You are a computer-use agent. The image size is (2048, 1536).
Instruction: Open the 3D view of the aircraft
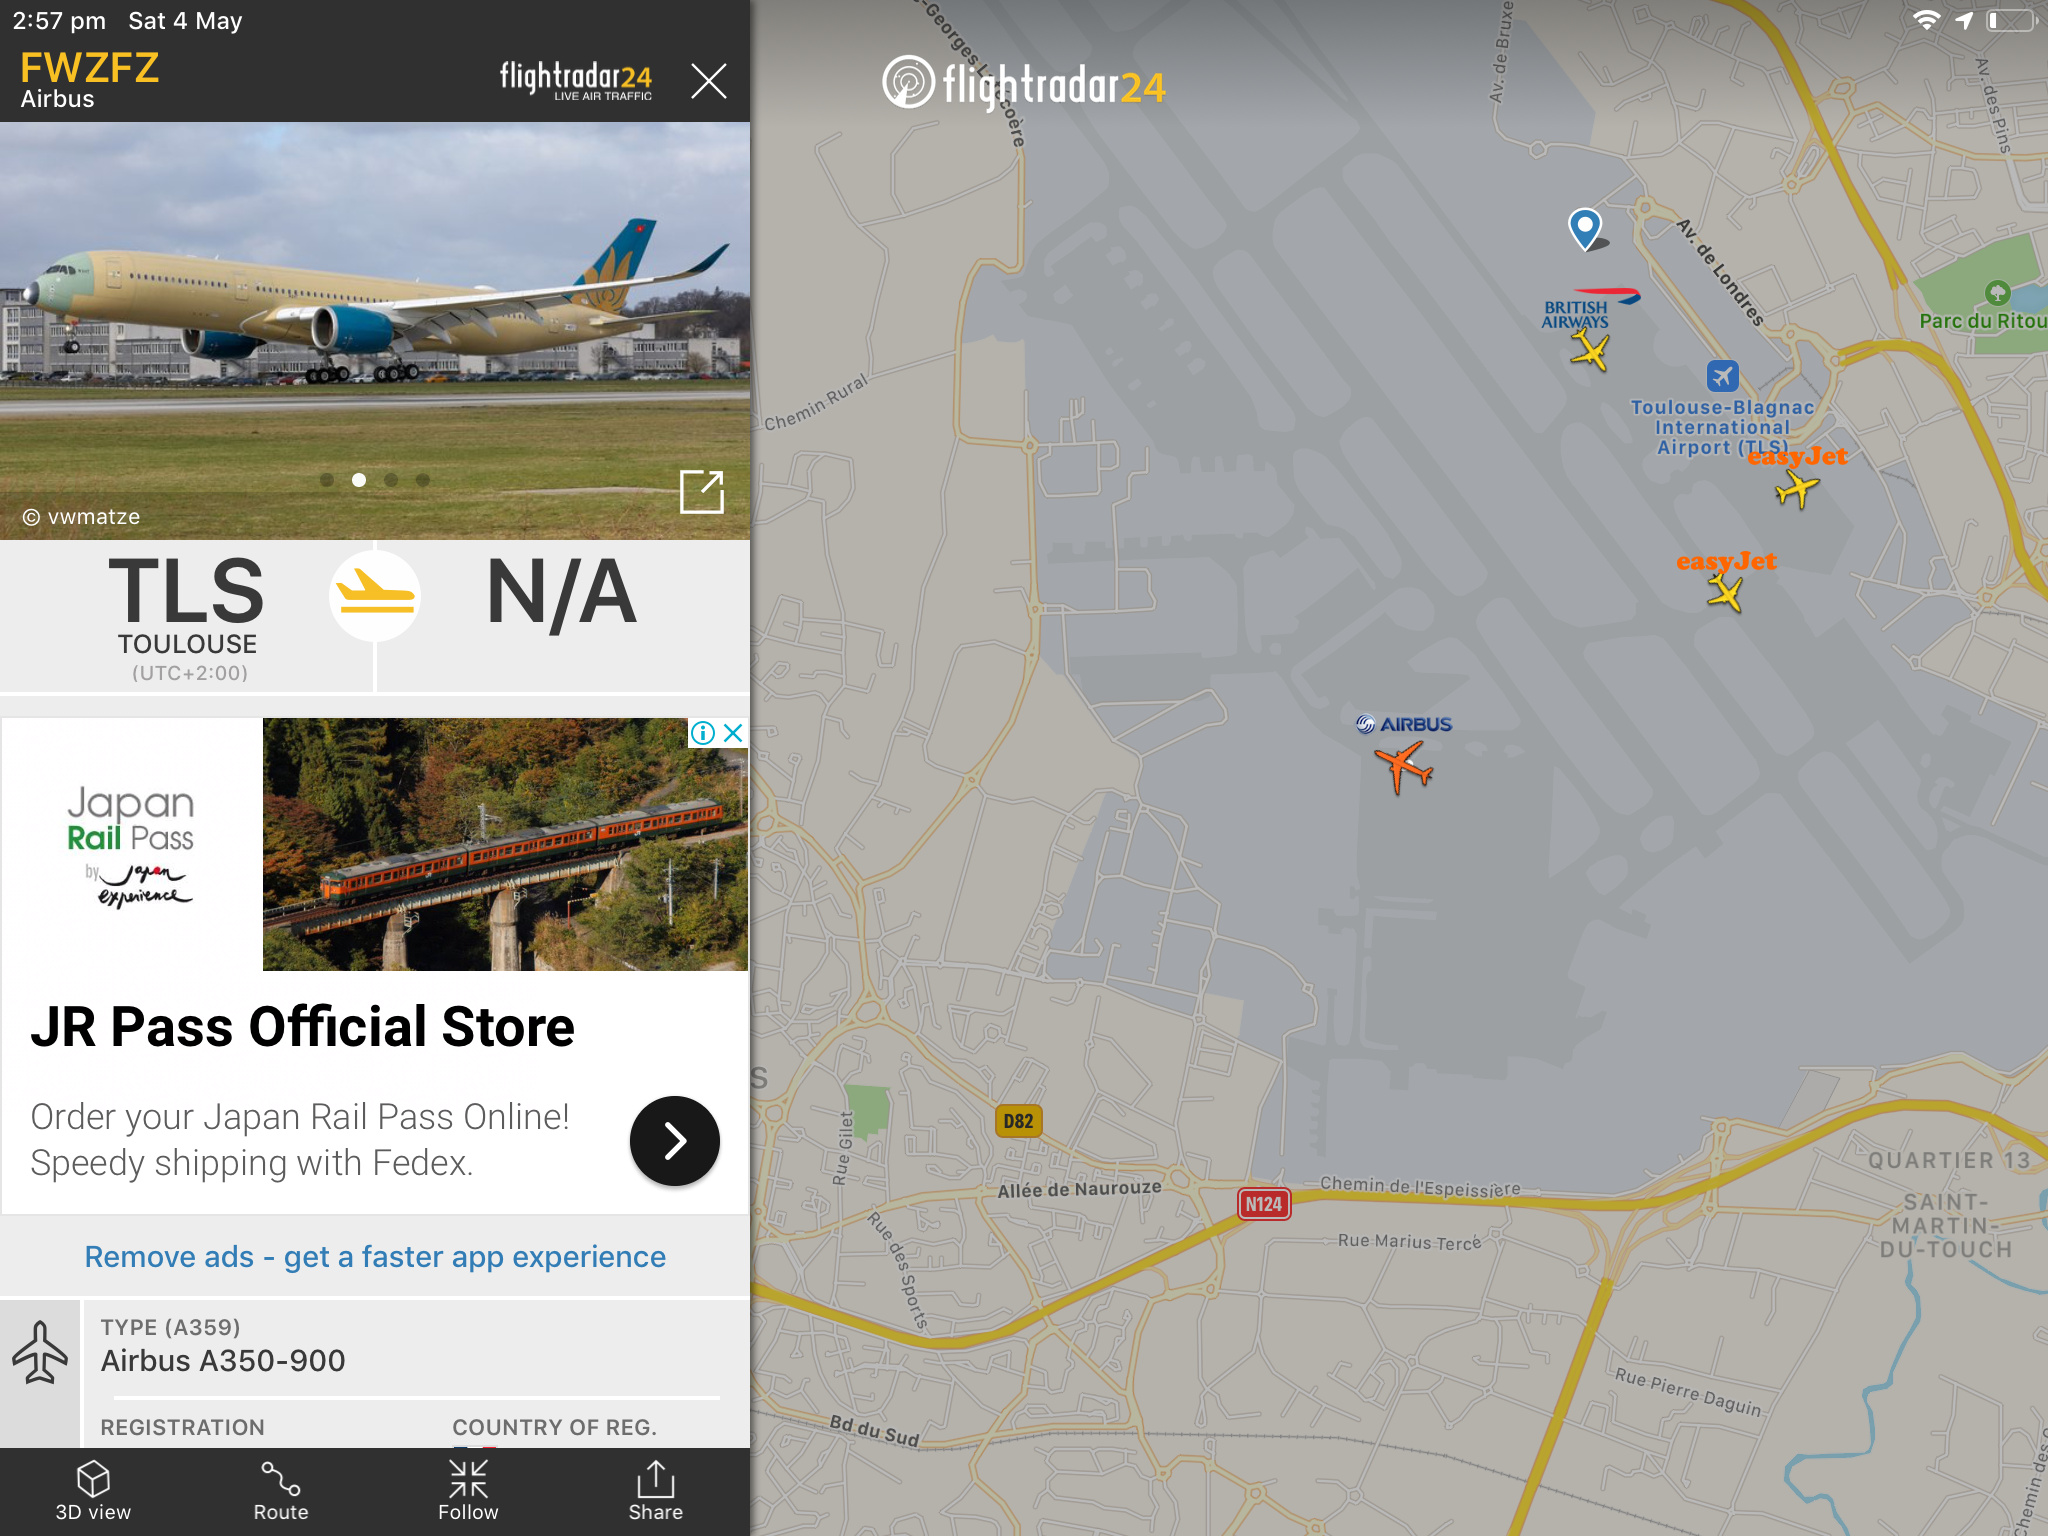tap(93, 1491)
